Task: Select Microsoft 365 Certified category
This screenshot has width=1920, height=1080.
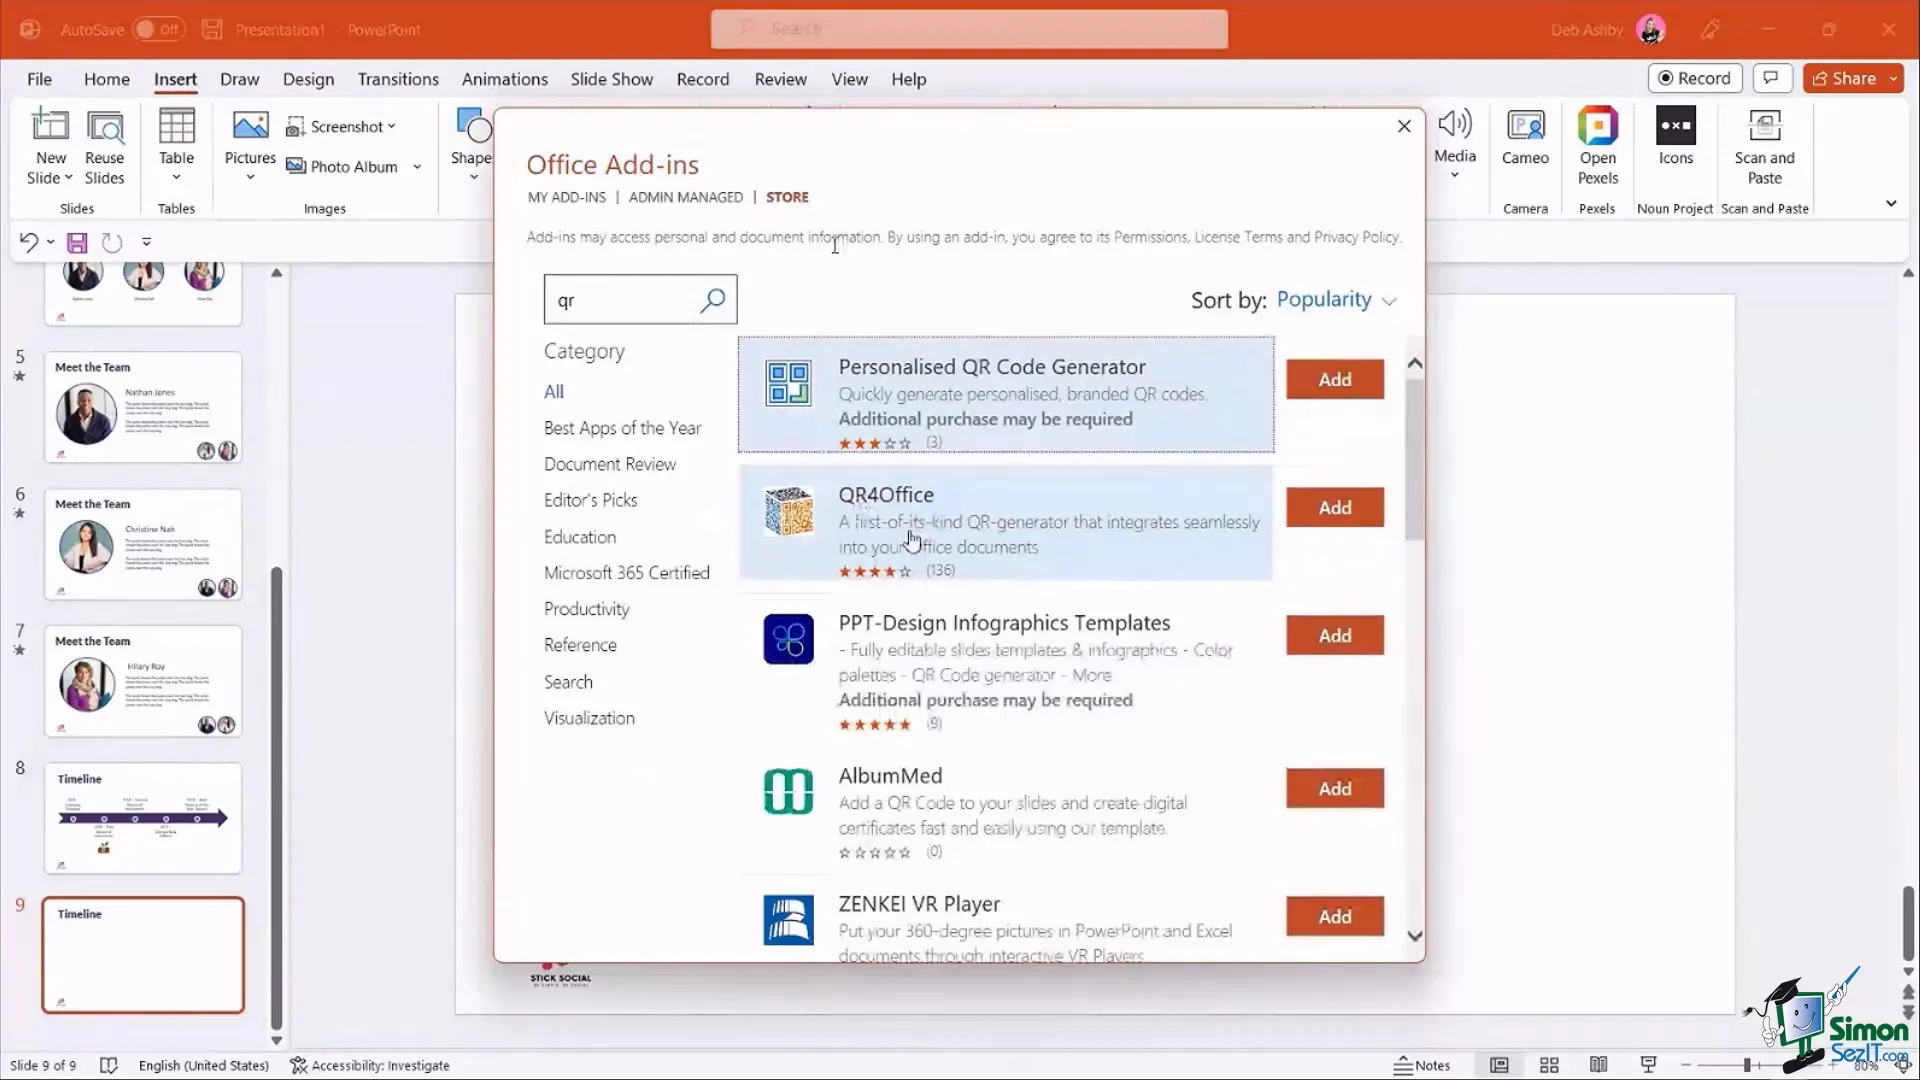Action: [x=627, y=573]
